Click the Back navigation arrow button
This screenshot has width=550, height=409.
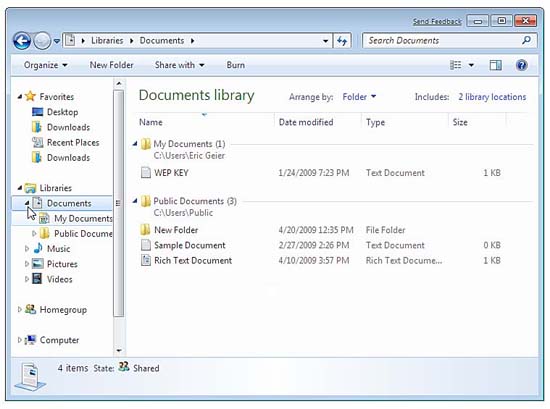(x=22, y=41)
